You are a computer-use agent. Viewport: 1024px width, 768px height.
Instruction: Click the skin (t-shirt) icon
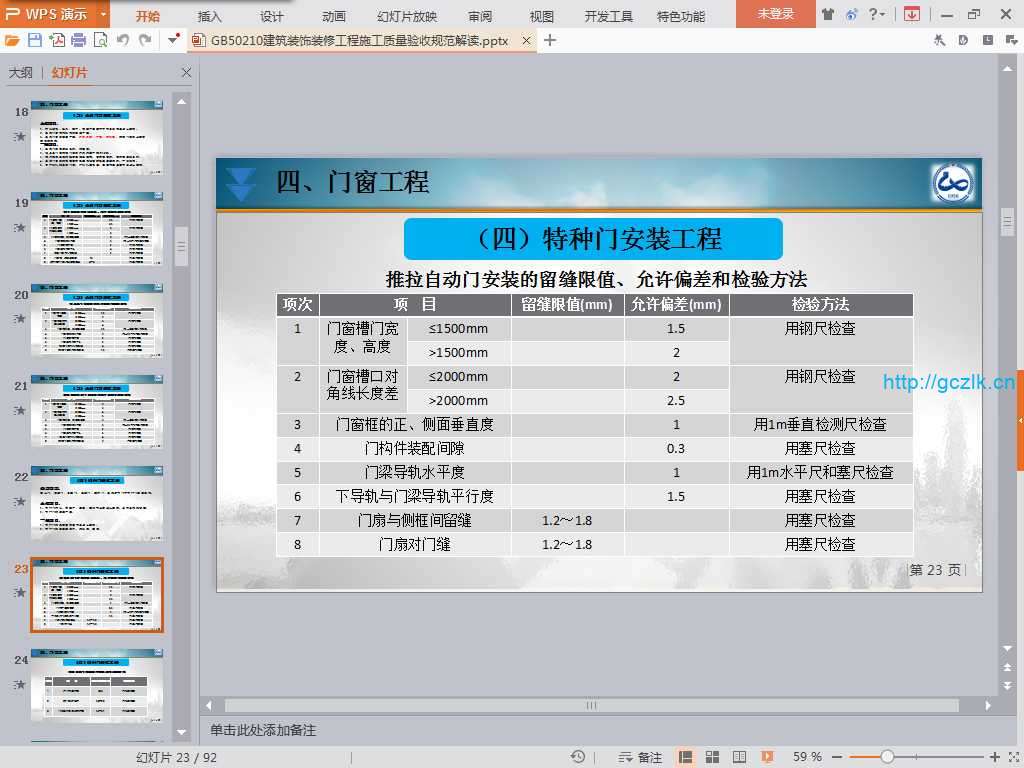(x=828, y=14)
